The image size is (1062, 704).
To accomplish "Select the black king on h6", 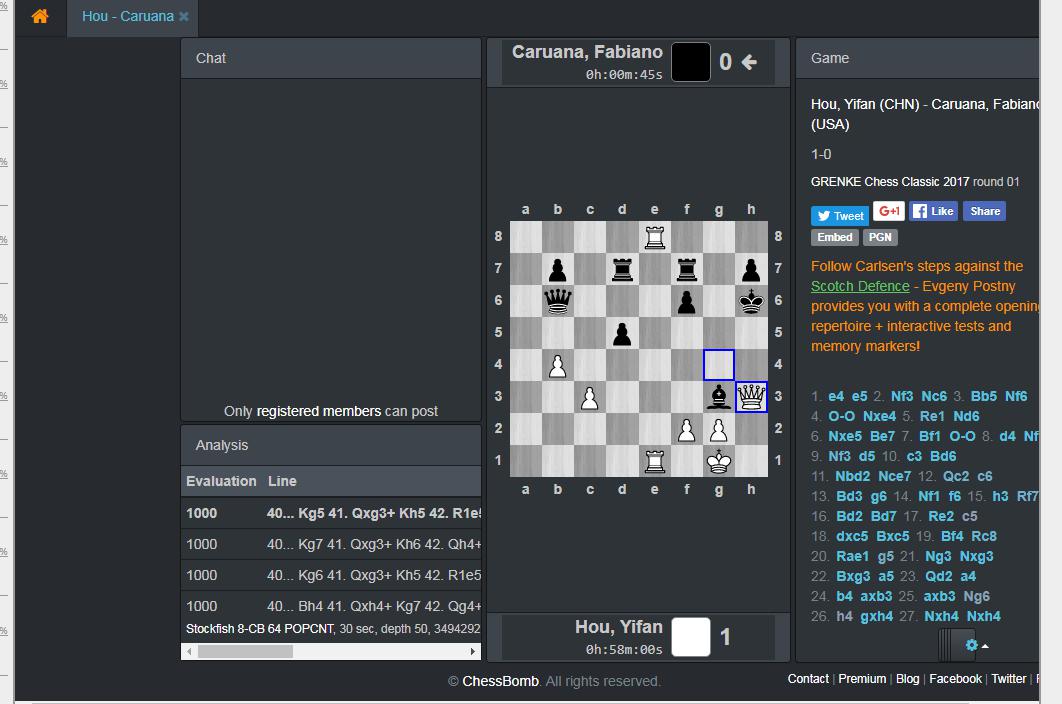I will click(751, 301).
